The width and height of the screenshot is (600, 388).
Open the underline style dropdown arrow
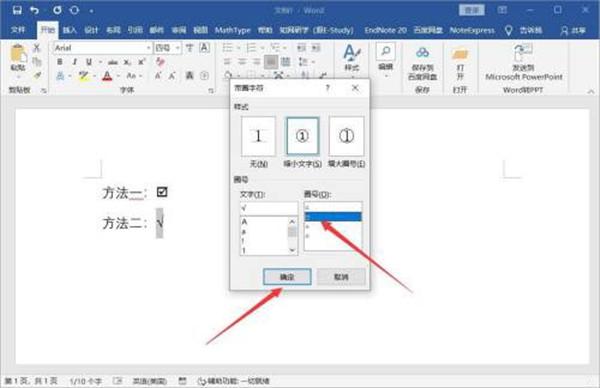click(100, 62)
